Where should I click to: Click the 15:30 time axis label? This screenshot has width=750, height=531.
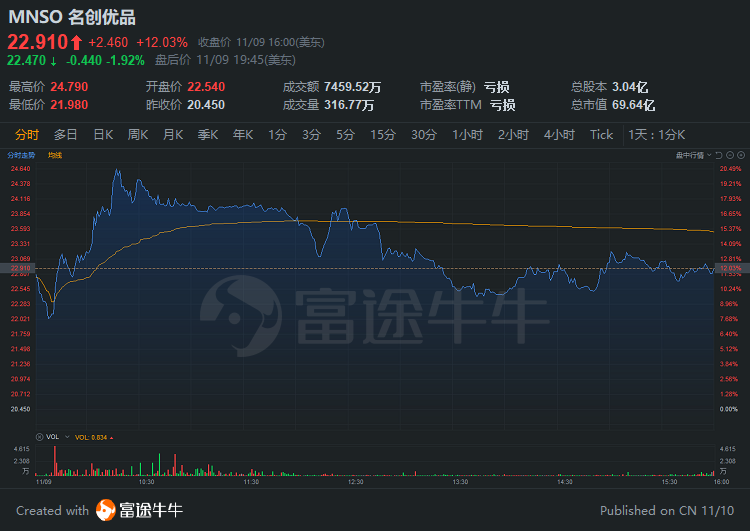point(669,481)
